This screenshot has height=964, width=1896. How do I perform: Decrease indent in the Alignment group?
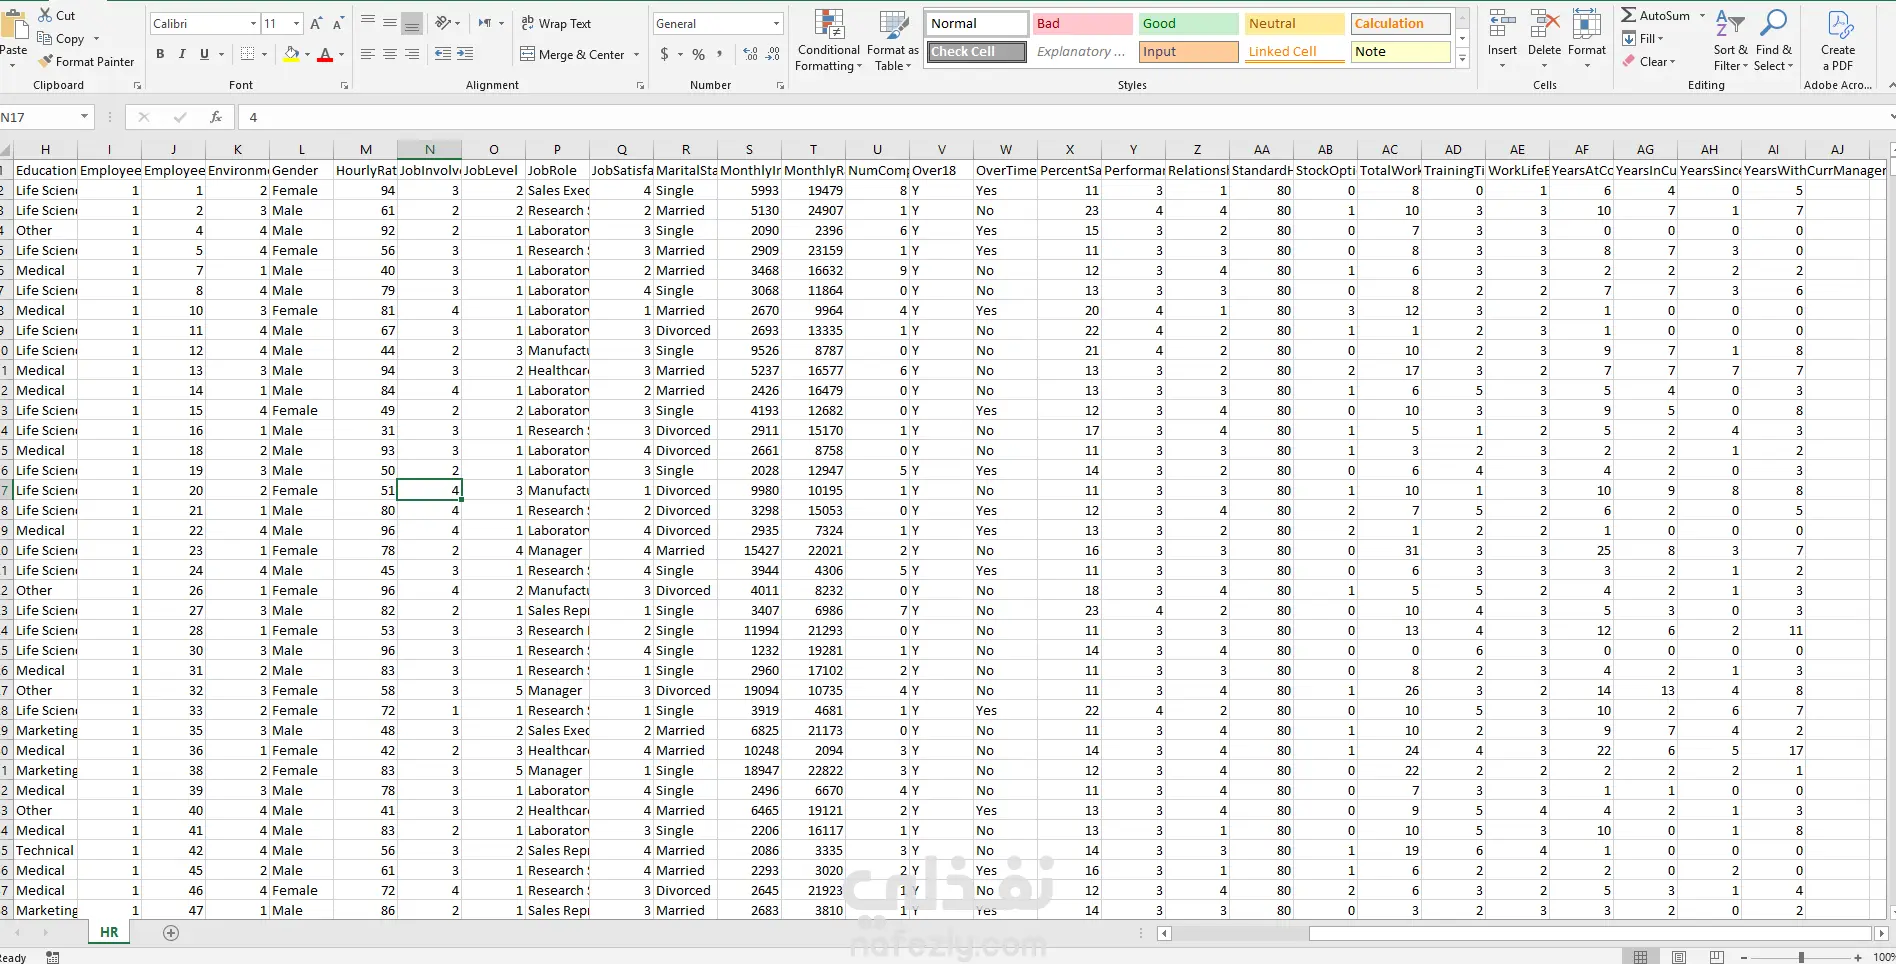coord(443,54)
